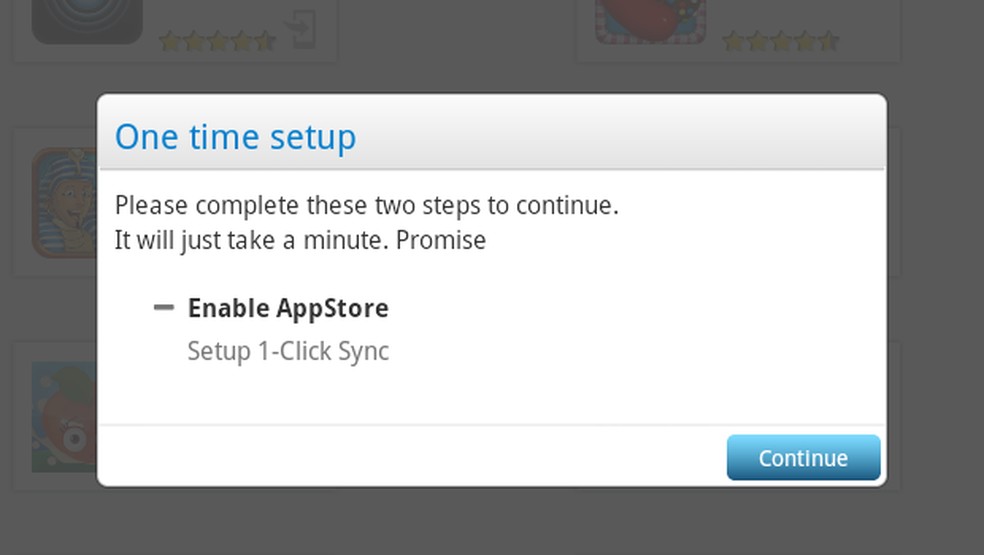Screen dimensions: 984x555
Task: Click the fruit game's star rating
Action: (x=780, y=41)
